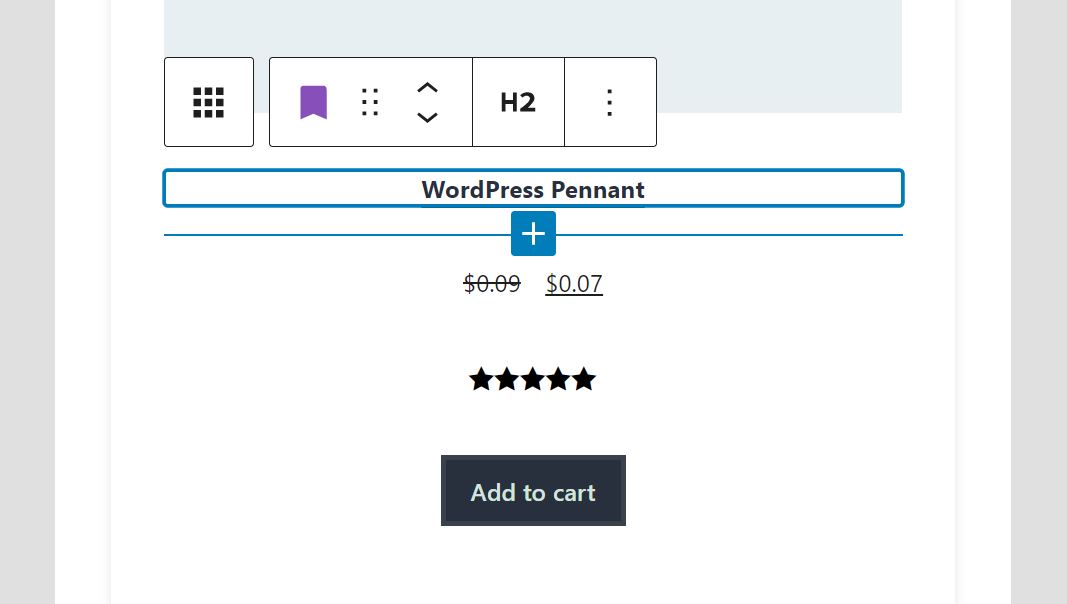
Task: Move the title block down with the chevron
Action: click(427, 118)
